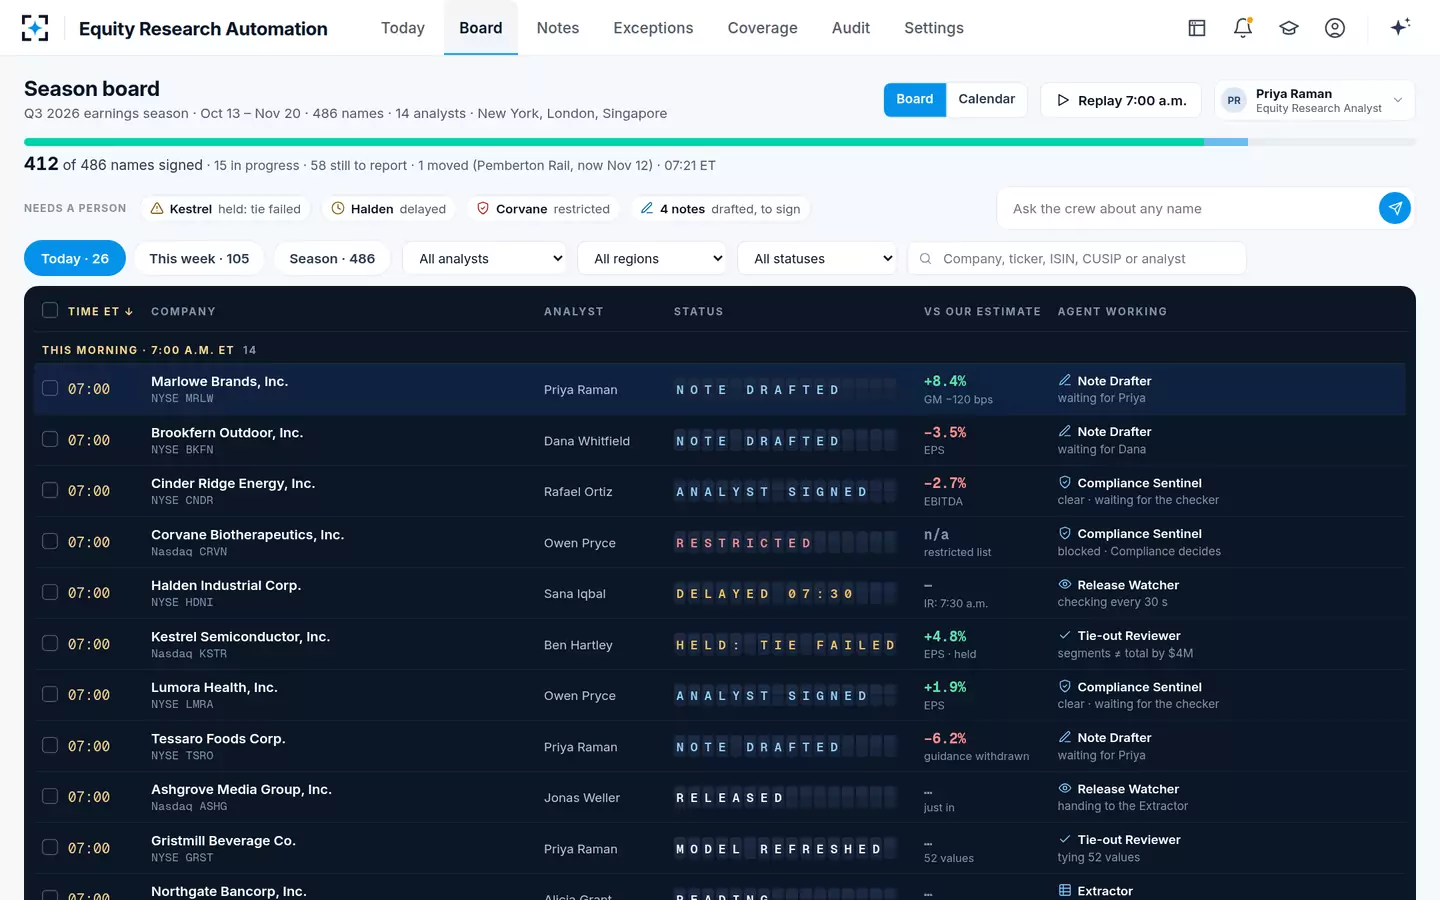The width and height of the screenshot is (1440, 900).
Task: Click the shield icon on Corvane chip
Action: [483, 209]
